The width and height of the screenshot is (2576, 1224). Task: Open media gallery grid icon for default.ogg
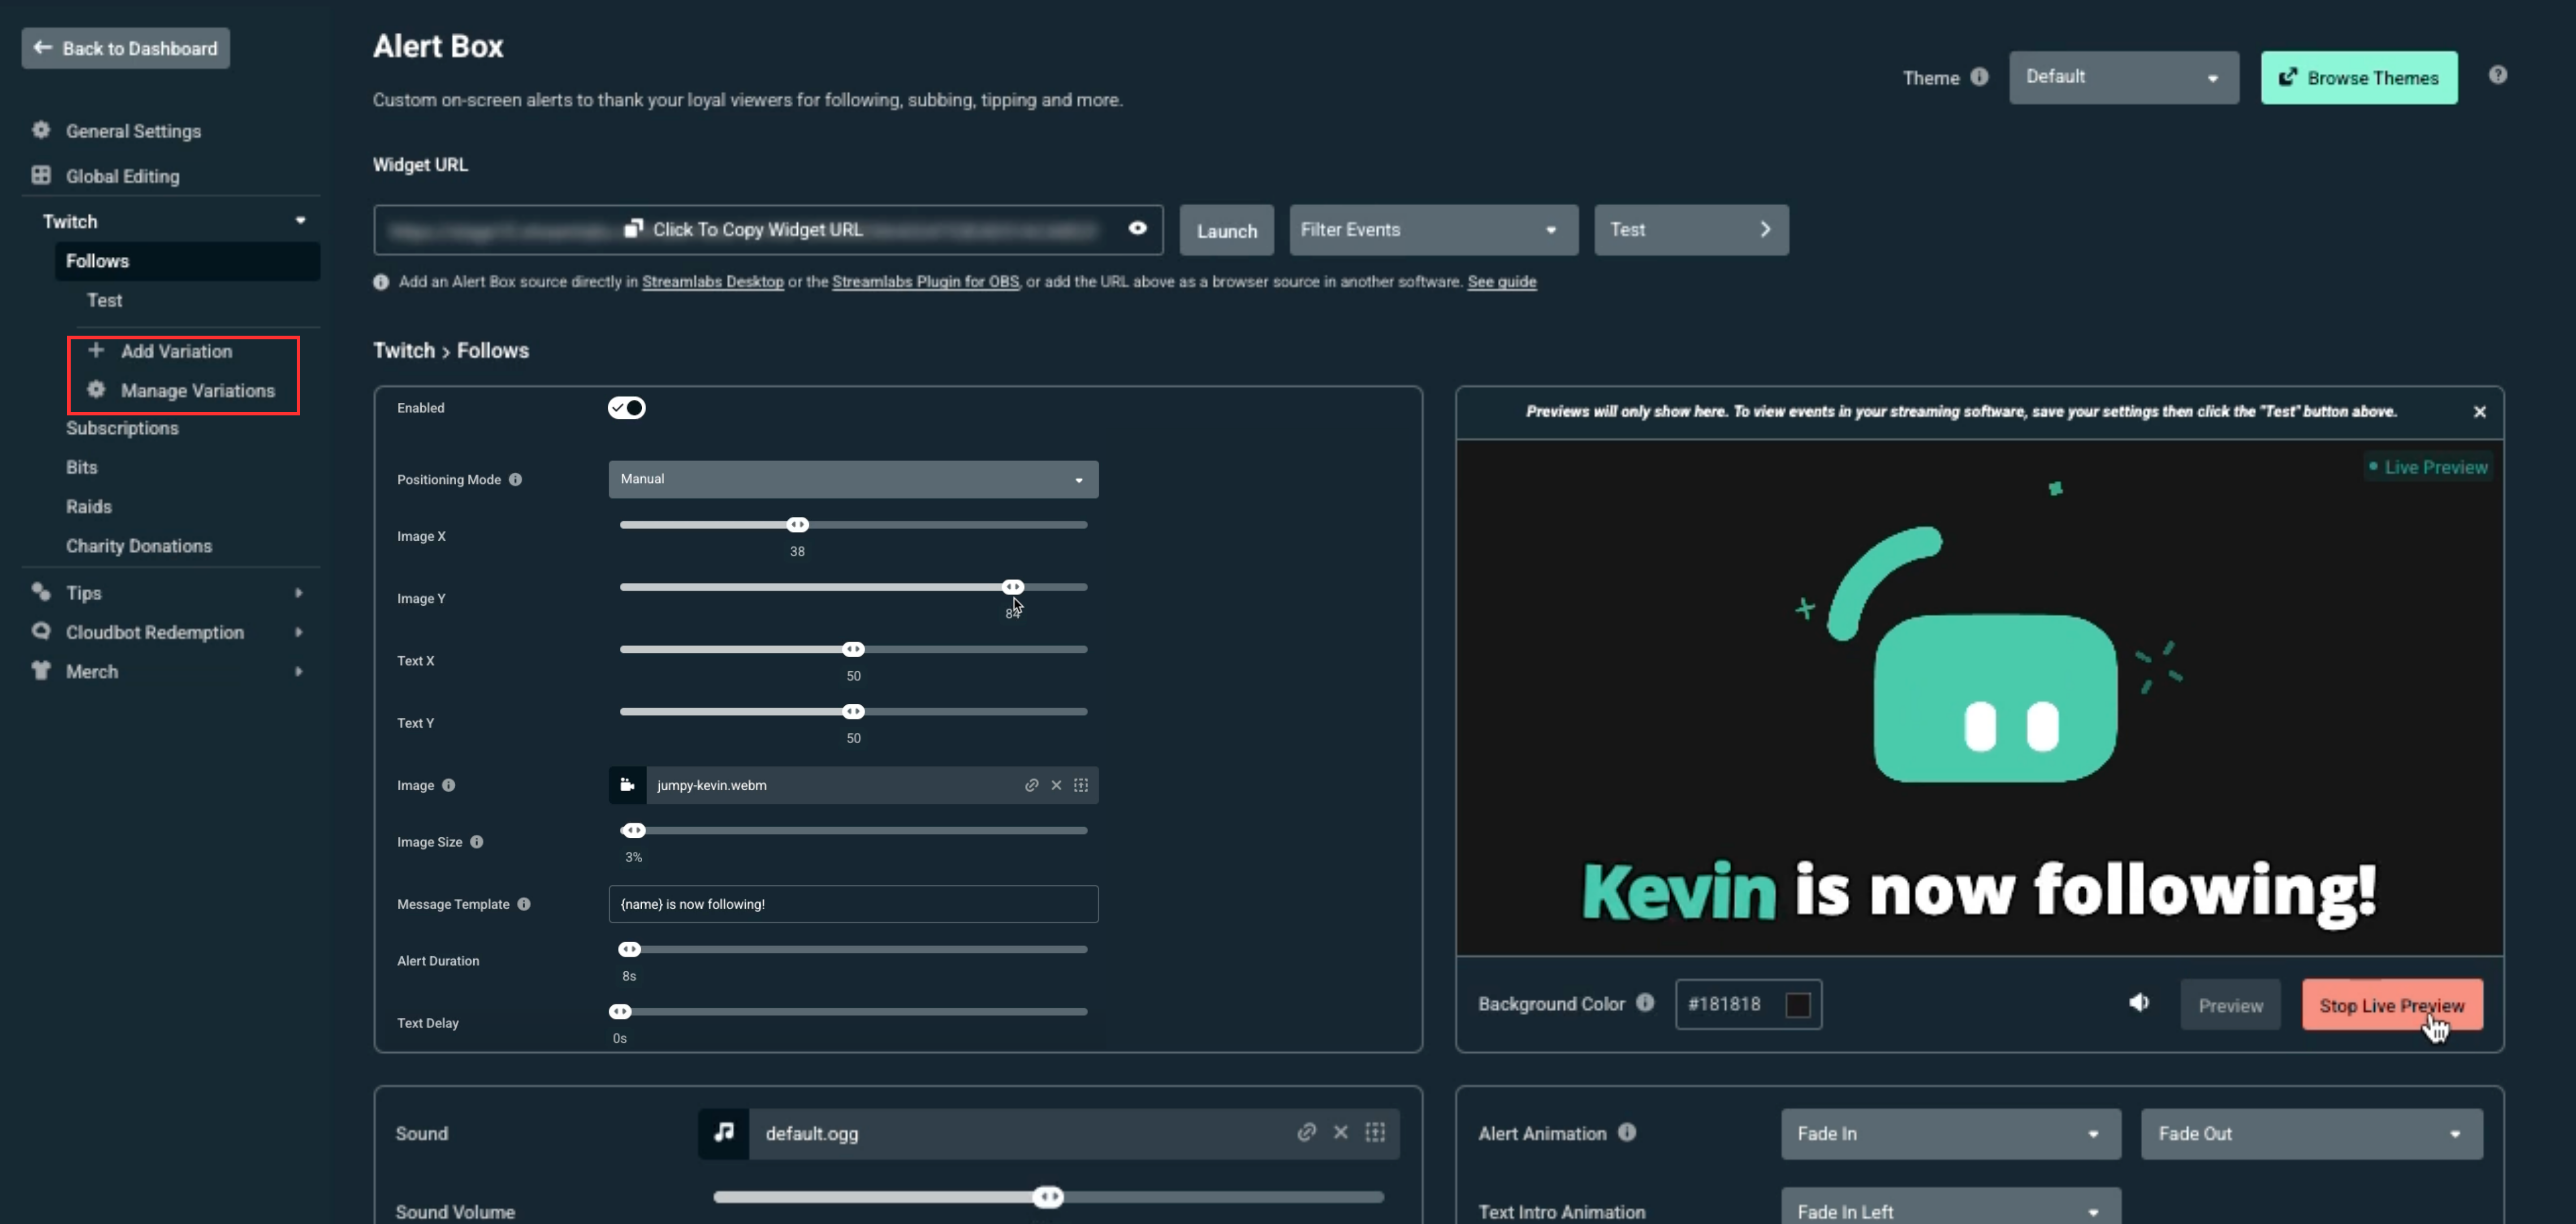(1375, 1132)
